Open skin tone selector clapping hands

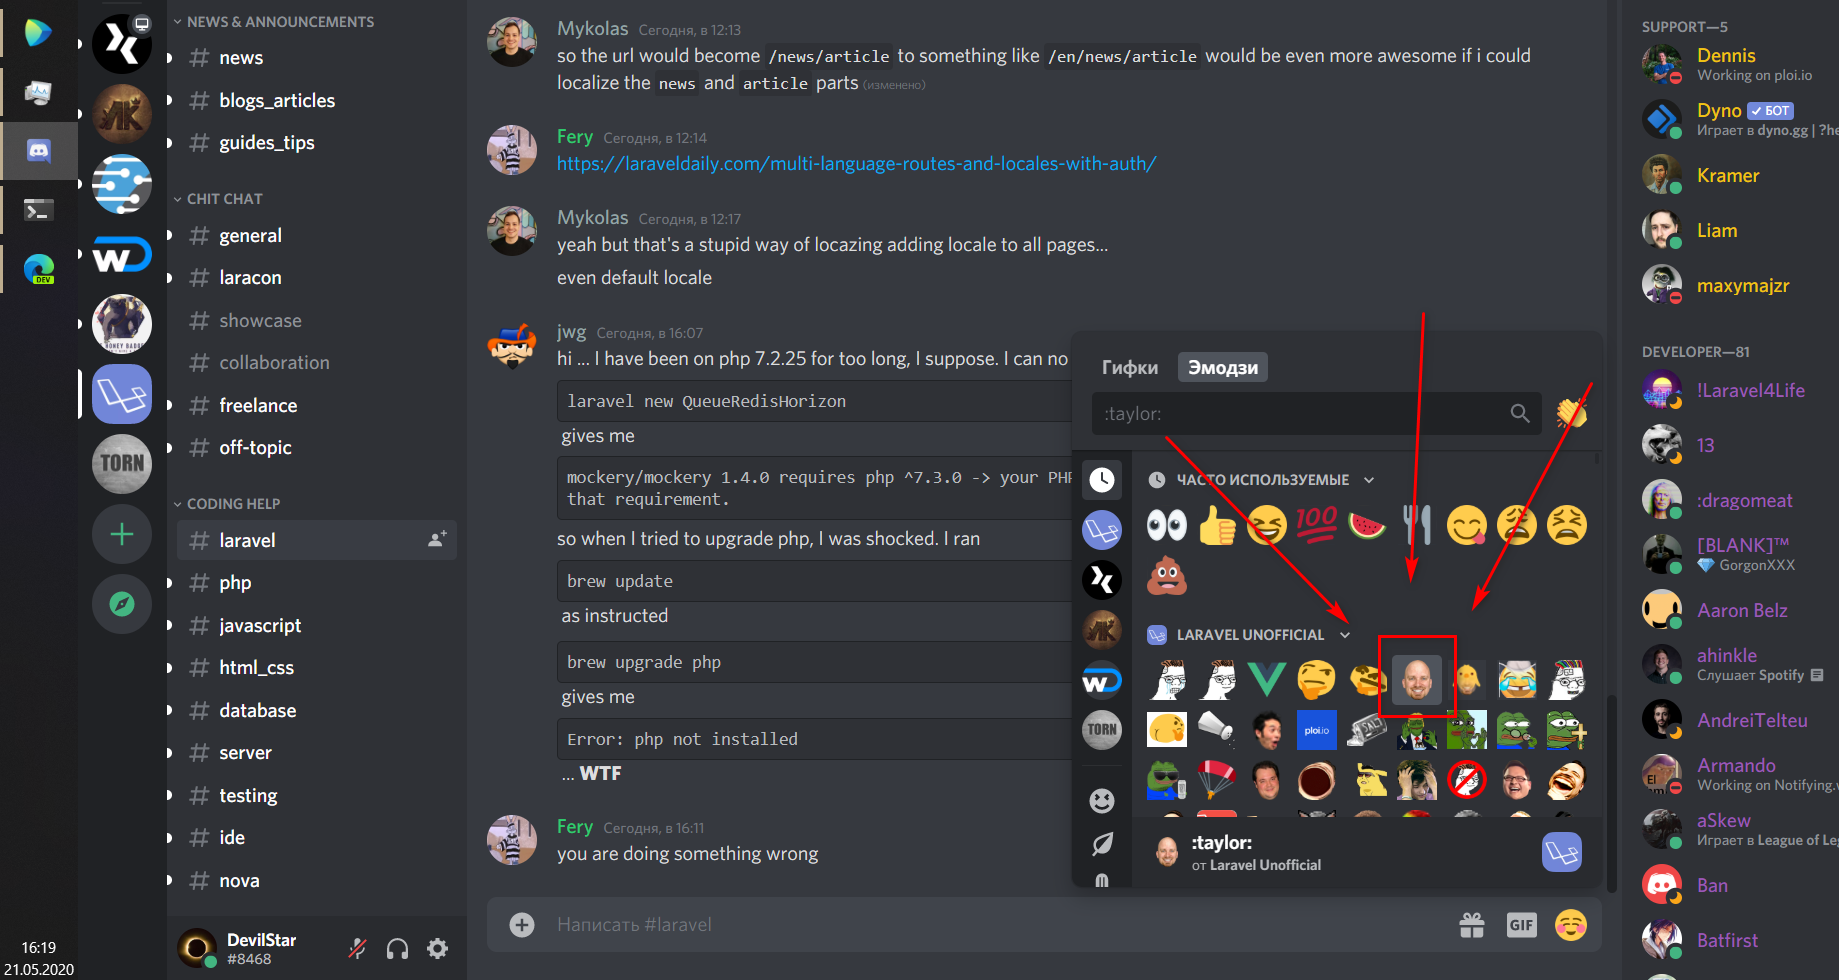tap(1571, 413)
